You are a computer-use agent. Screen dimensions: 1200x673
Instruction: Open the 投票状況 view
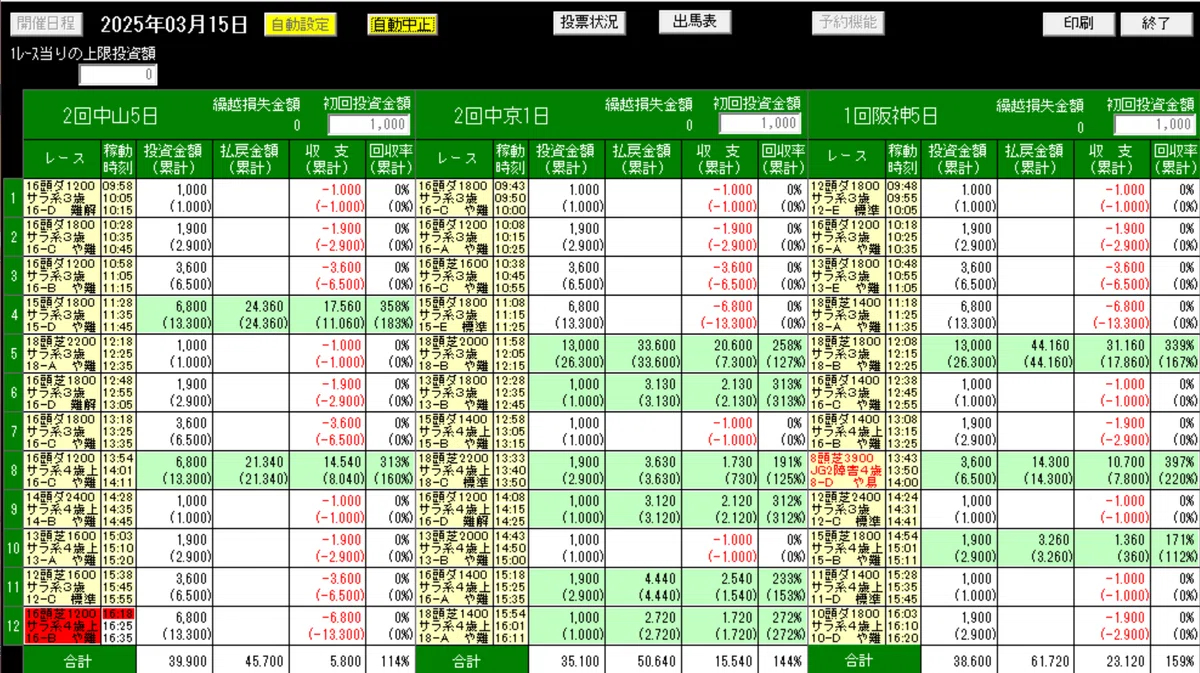589,23
